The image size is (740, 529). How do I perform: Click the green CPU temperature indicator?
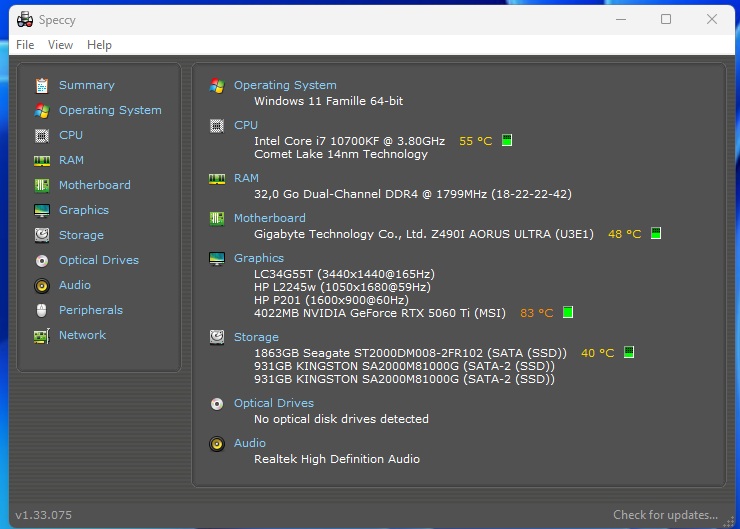(507, 140)
